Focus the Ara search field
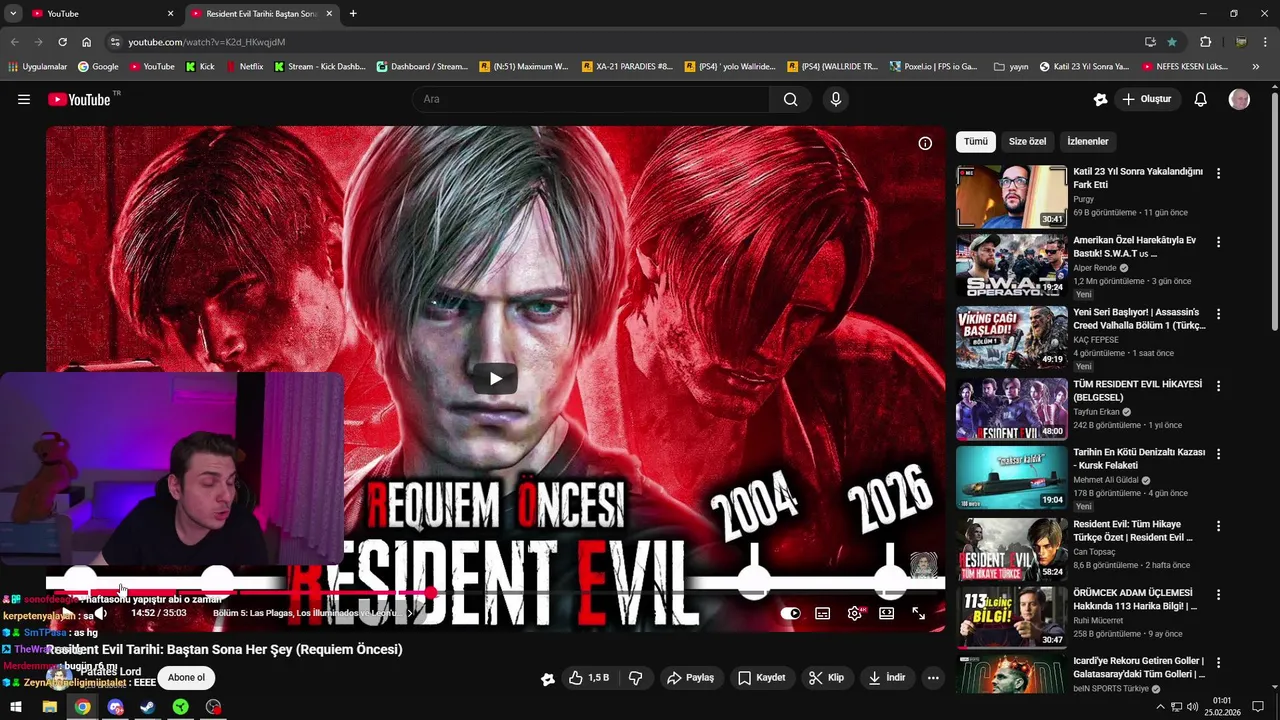The image size is (1280, 720). pyautogui.click(x=590, y=99)
